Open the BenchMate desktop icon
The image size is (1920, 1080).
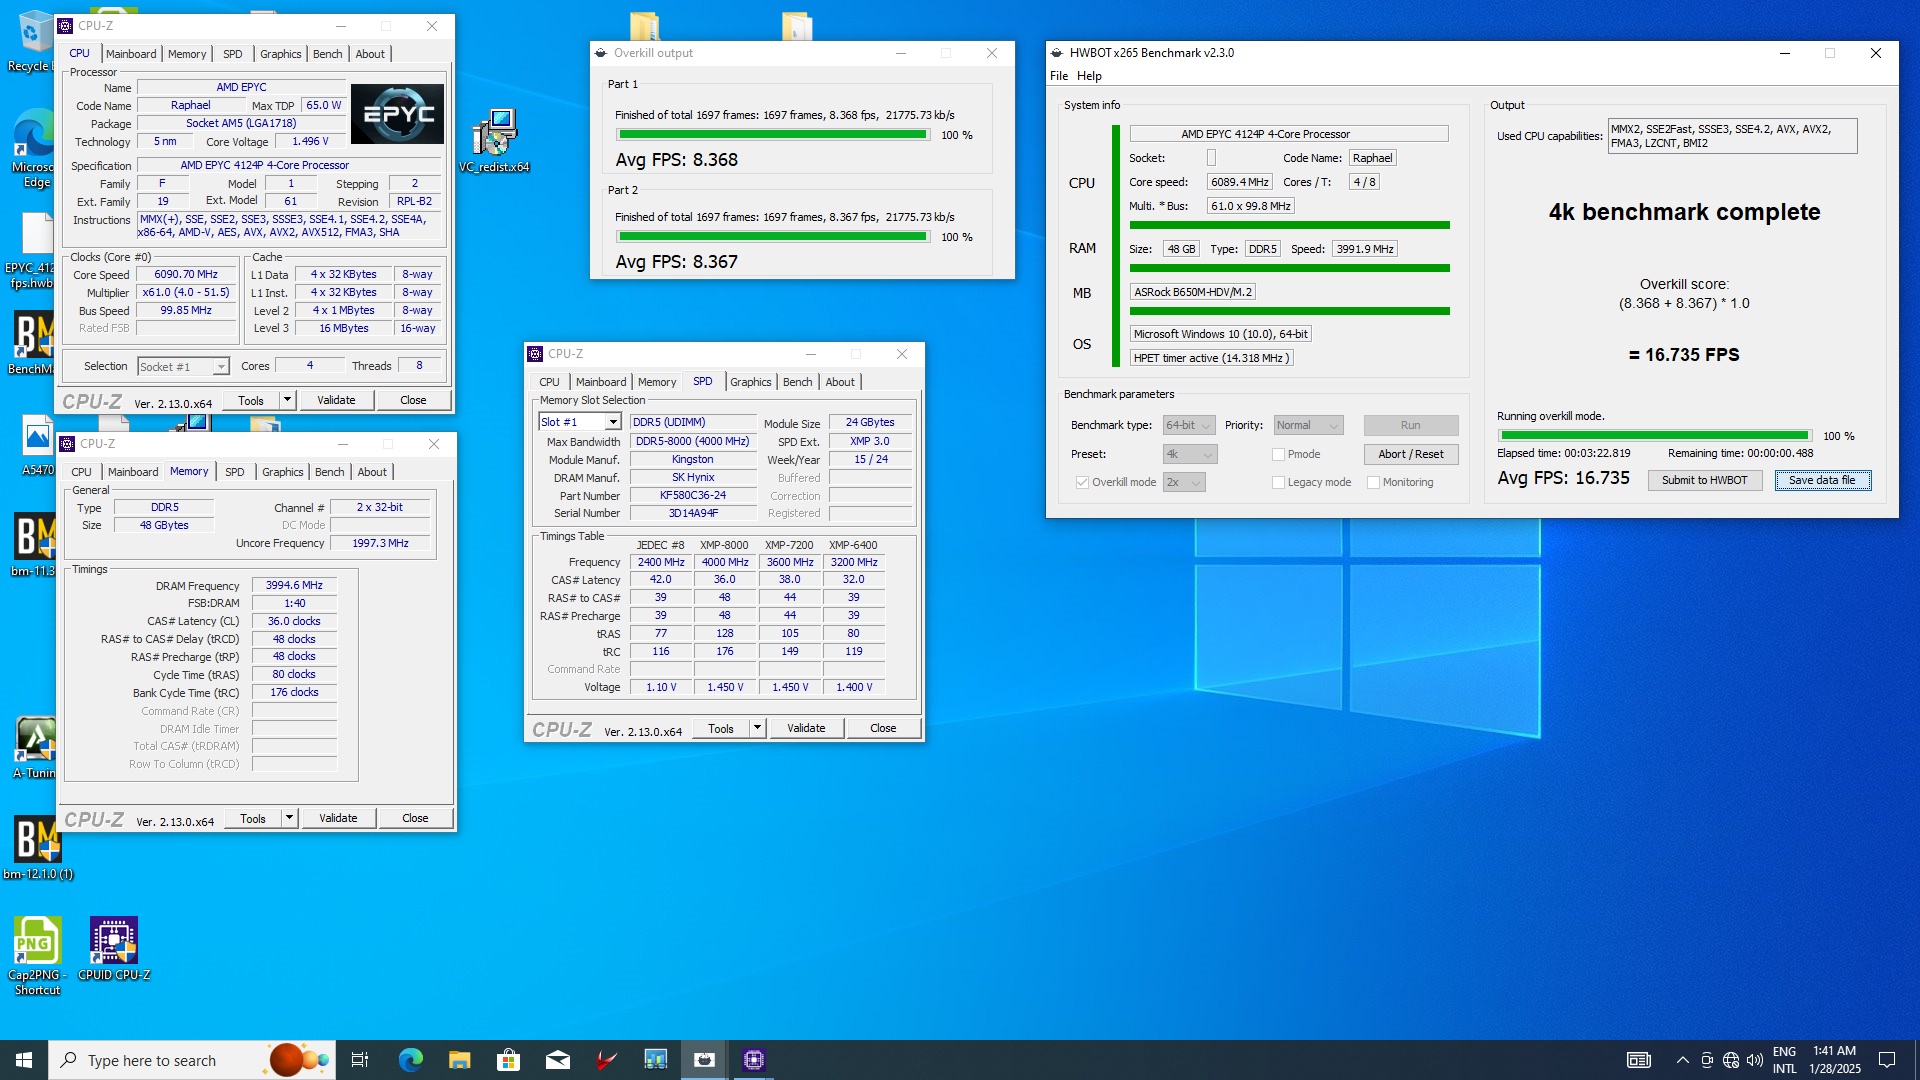[x=32, y=343]
